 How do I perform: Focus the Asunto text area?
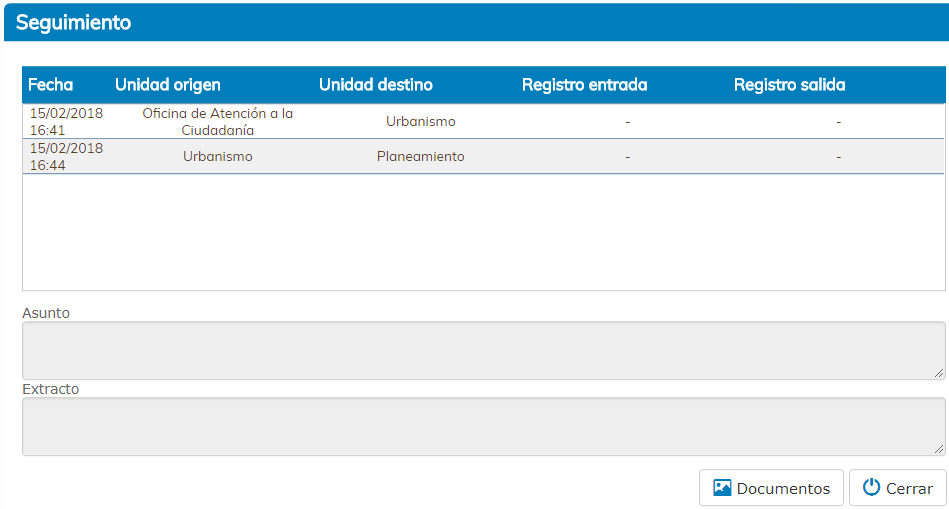tap(483, 350)
